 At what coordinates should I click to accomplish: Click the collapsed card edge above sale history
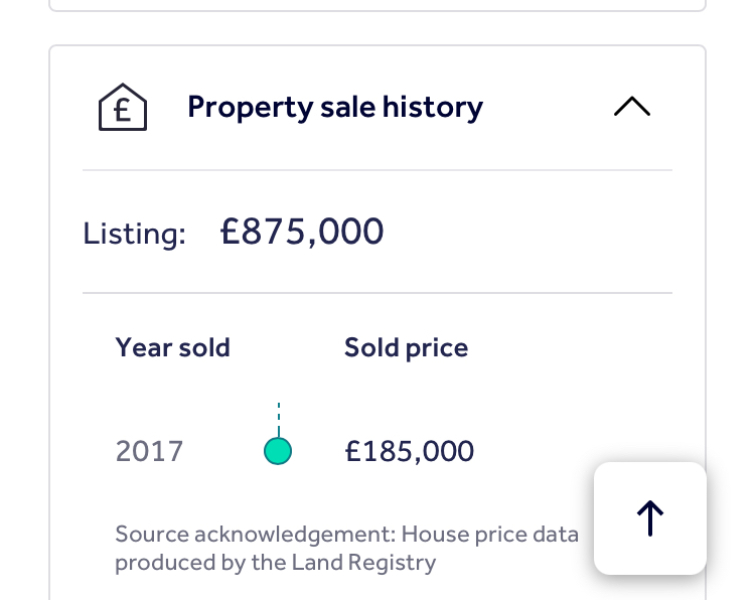377,9
